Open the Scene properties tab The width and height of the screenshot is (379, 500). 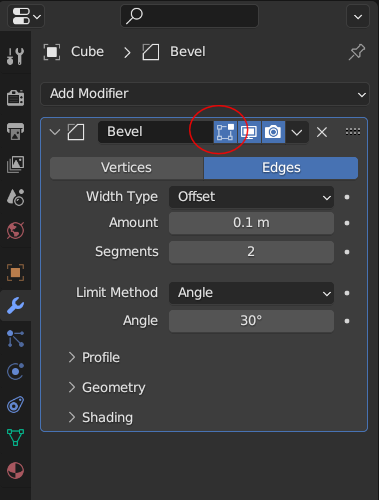(15, 197)
